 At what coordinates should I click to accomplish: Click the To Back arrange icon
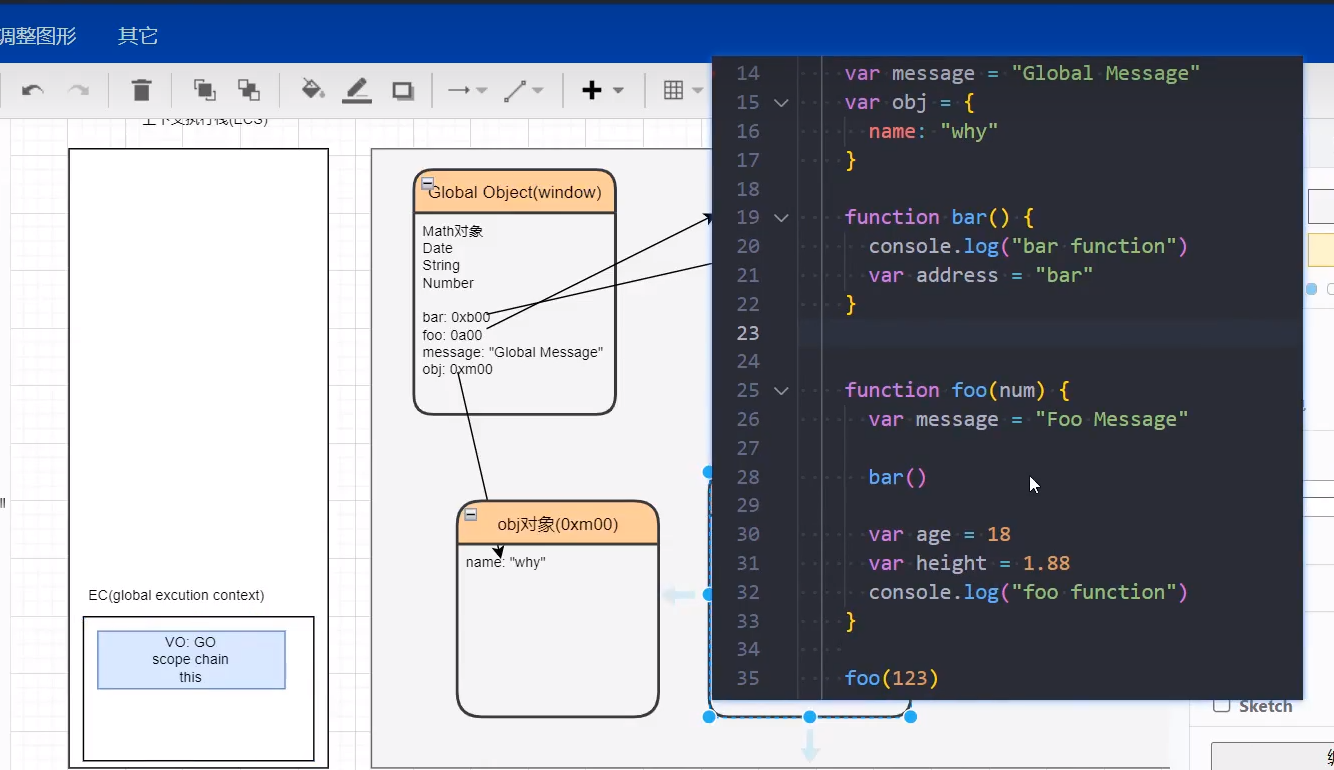point(249,90)
